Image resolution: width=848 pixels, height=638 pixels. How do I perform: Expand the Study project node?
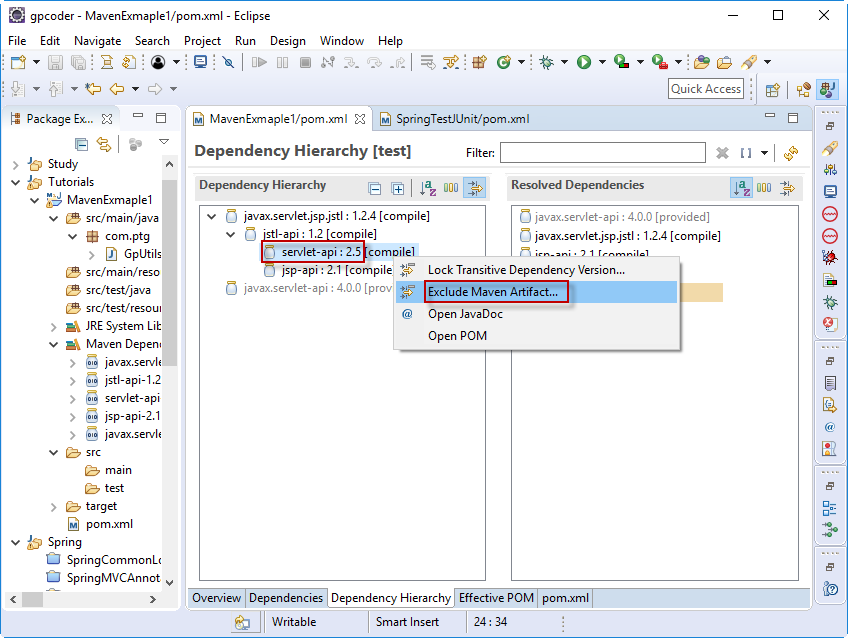(15, 164)
